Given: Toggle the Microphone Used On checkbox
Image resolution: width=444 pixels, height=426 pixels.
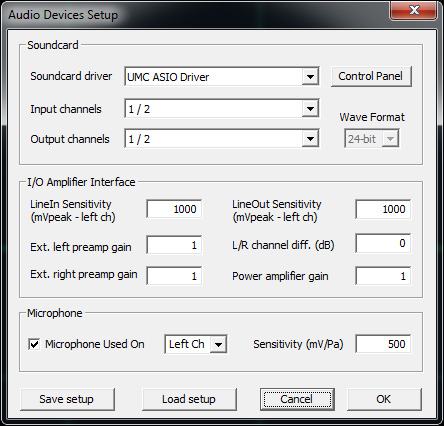Looking at the screenshot, I should click(x=34, y=344).
